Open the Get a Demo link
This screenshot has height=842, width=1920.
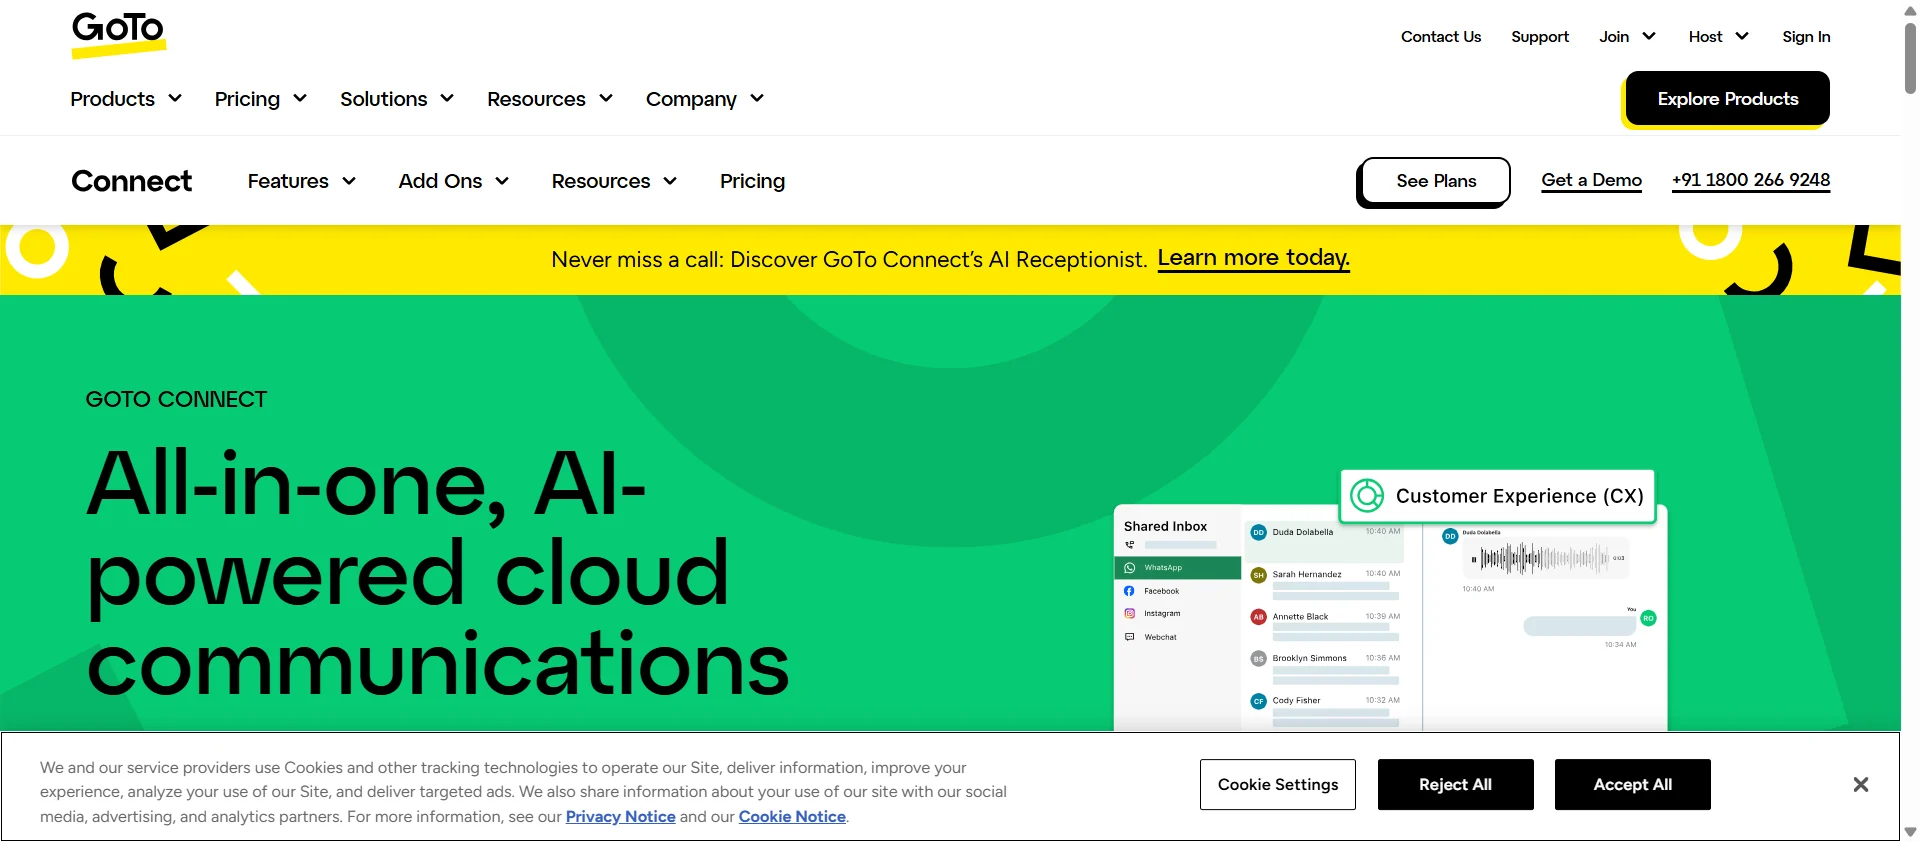[x=1591, y=181]
